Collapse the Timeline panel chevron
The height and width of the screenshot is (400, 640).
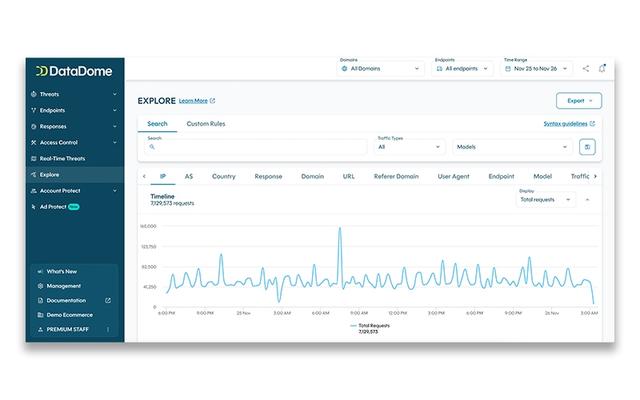tap(588, 199)
